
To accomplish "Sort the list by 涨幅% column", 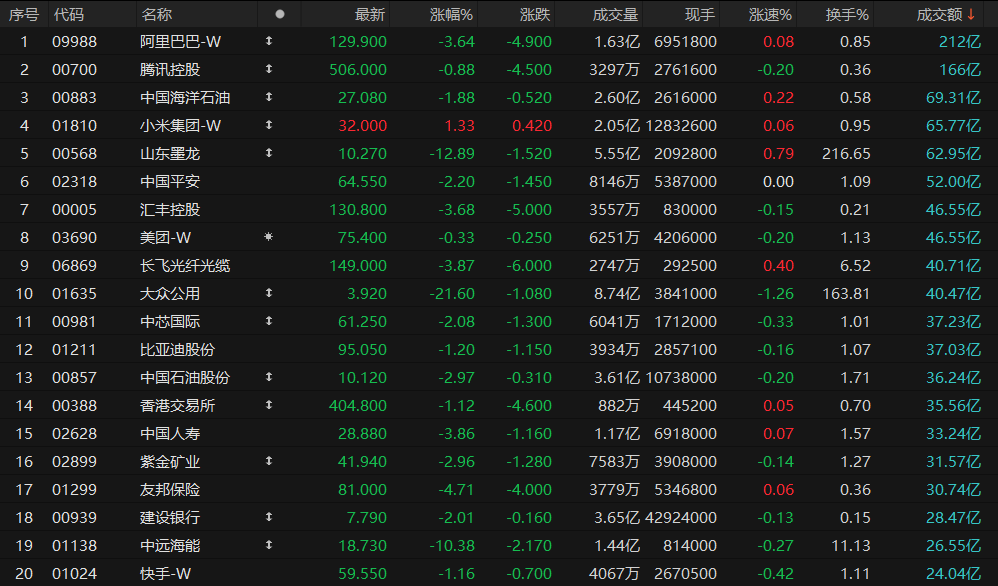I will [451, 14].
